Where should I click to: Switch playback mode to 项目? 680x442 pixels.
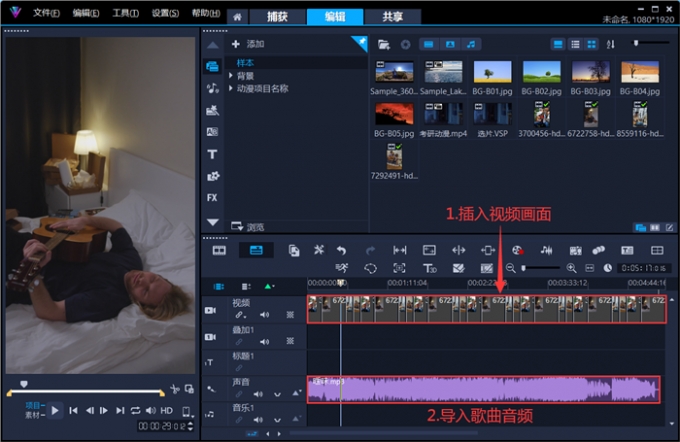coord(35,406)
